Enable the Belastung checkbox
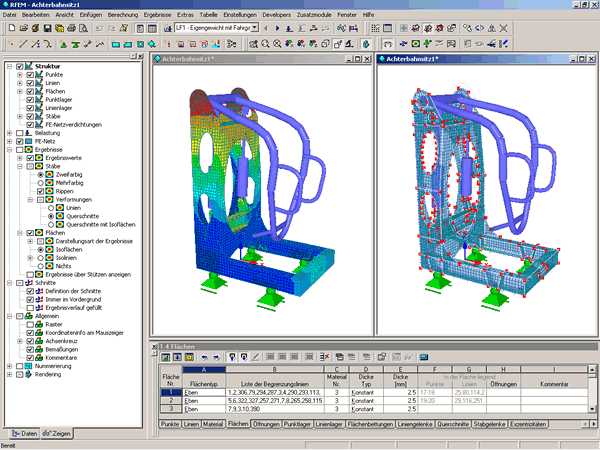This screenshot has width=600, height=450. [x=20, y=133]
